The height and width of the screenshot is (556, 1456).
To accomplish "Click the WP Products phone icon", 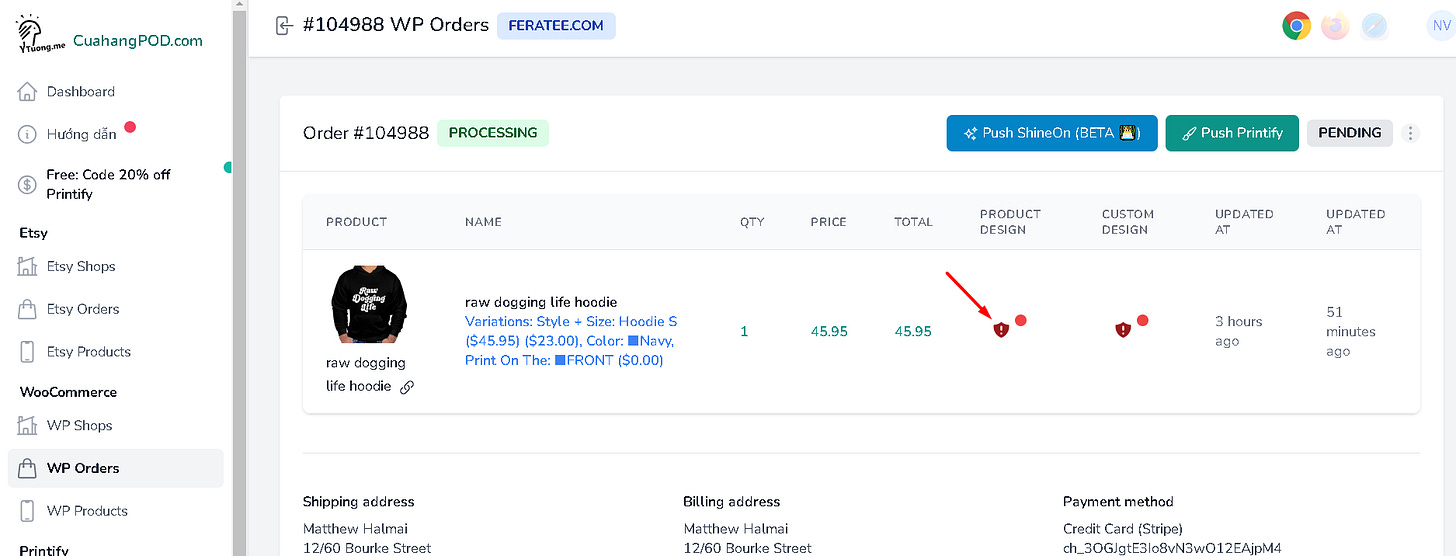I will click(28, 511).
